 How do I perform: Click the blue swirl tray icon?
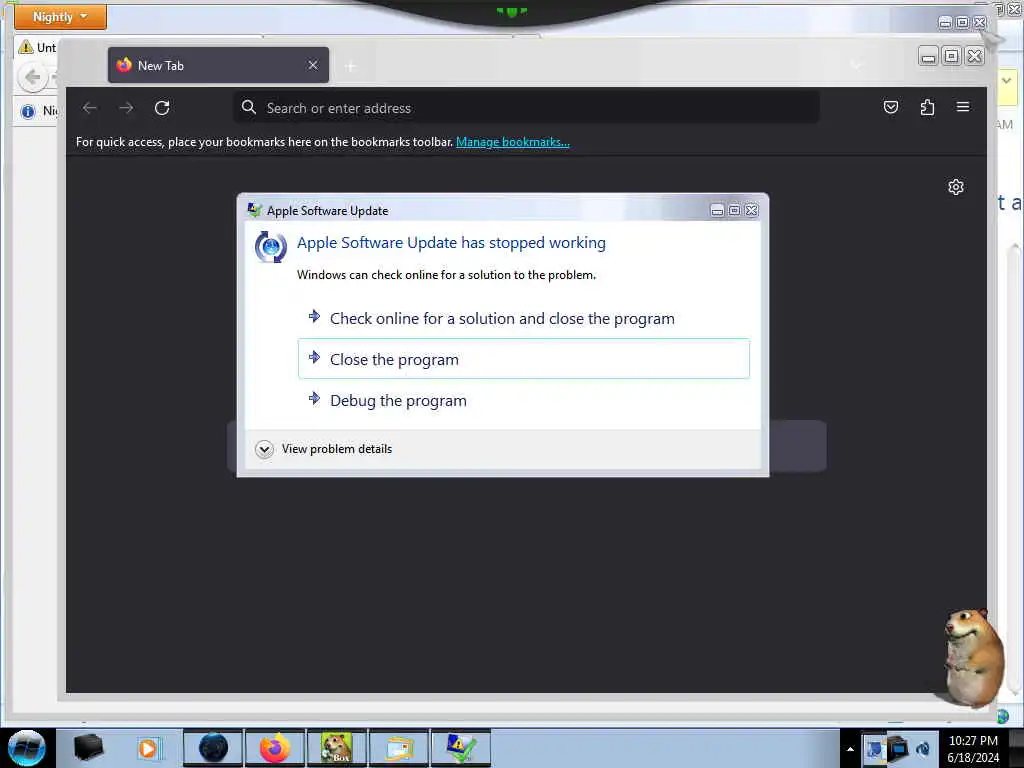click(x=923, y=748)
